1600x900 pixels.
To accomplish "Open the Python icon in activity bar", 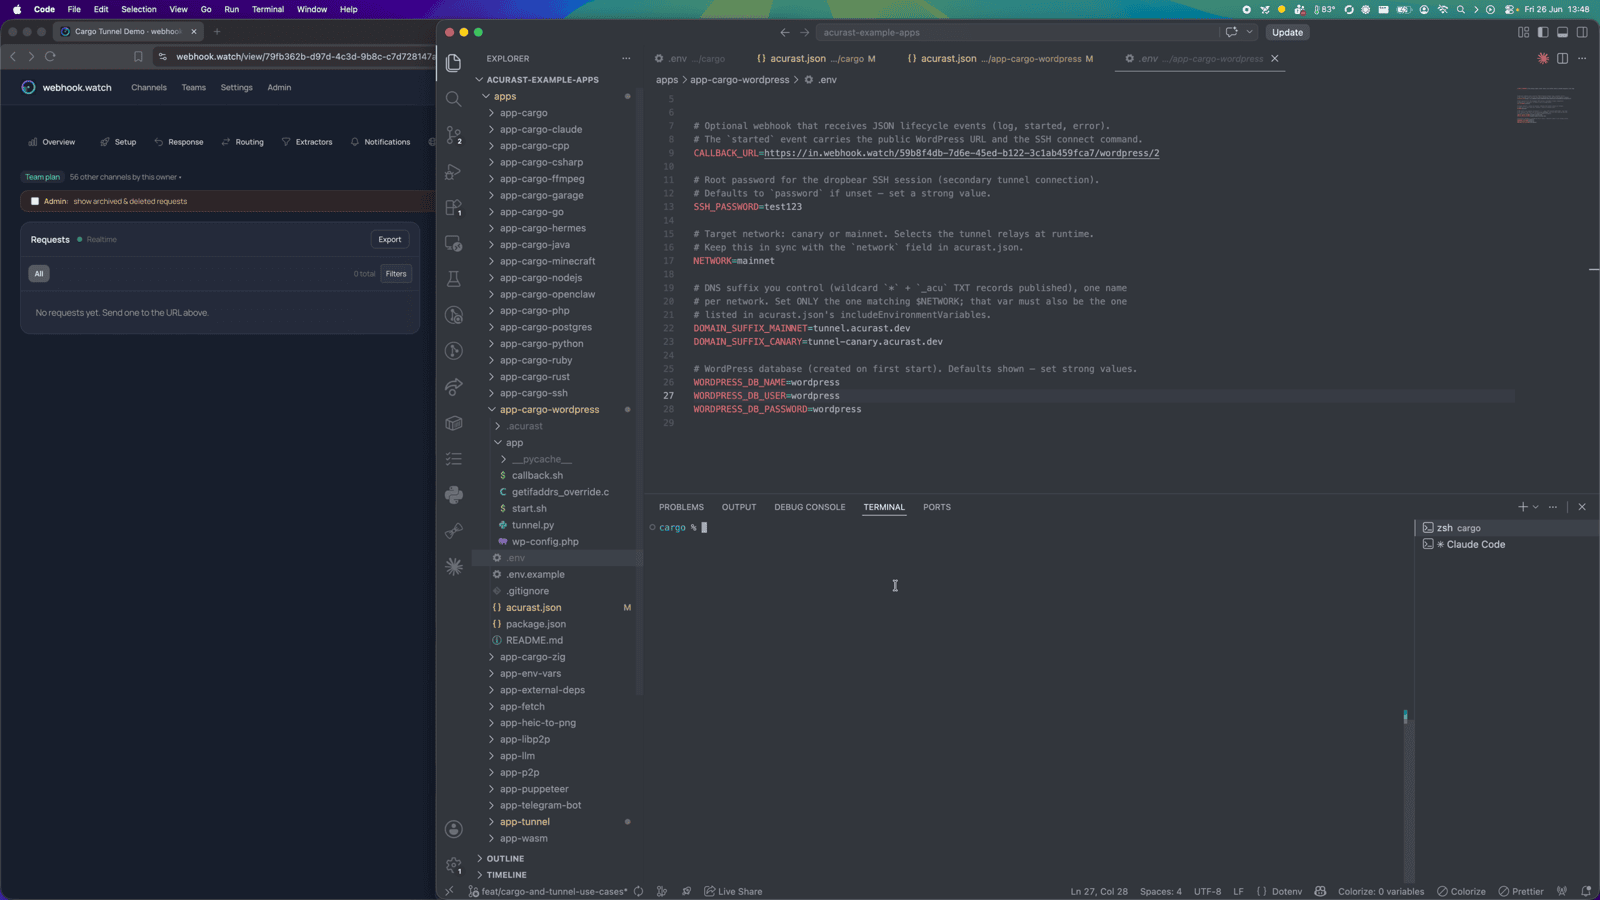I will click(454, 495).
